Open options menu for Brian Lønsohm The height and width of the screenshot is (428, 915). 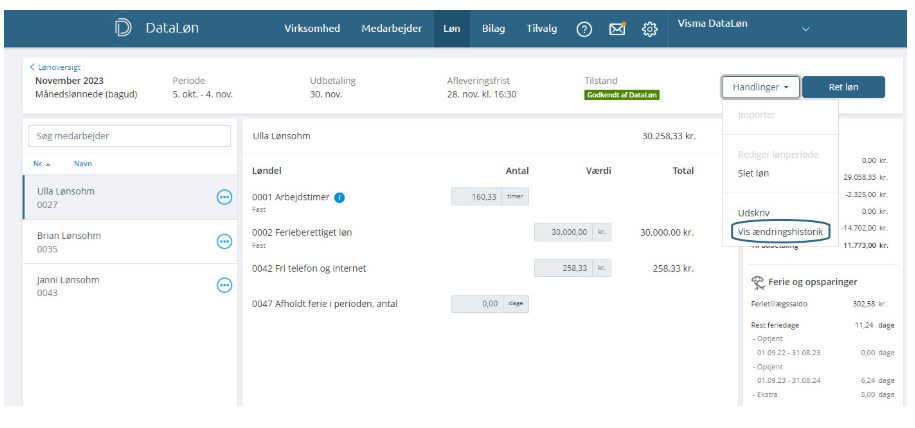224,241
